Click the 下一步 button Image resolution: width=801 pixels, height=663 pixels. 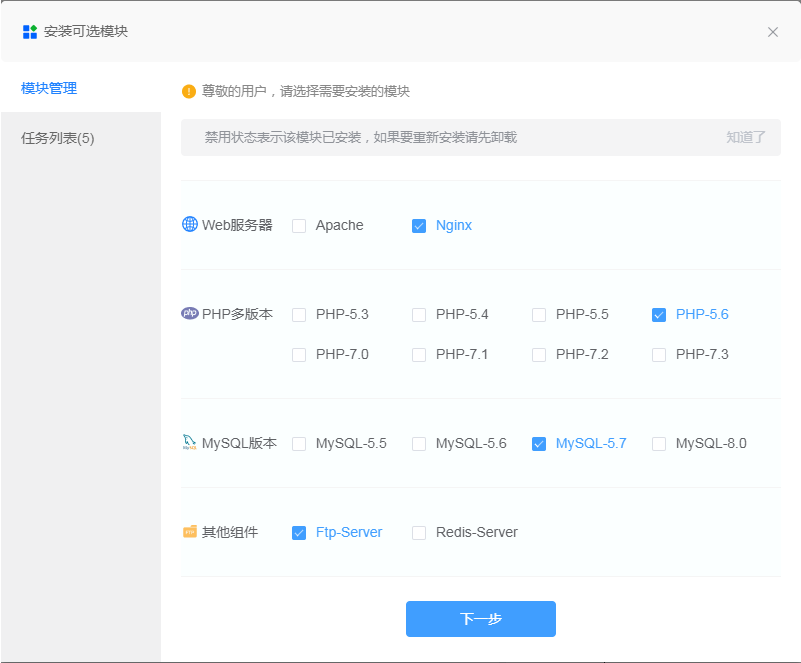480,619
